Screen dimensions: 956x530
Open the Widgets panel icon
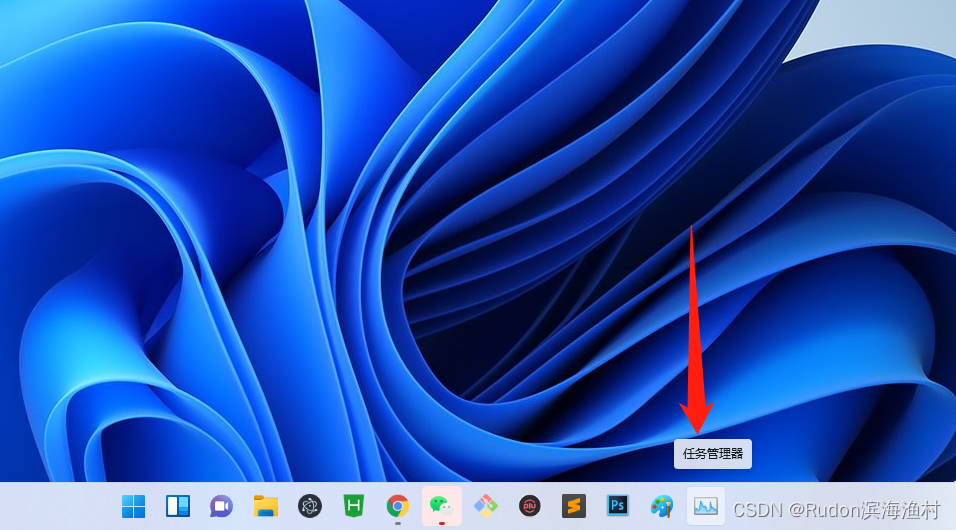point(177,506)
